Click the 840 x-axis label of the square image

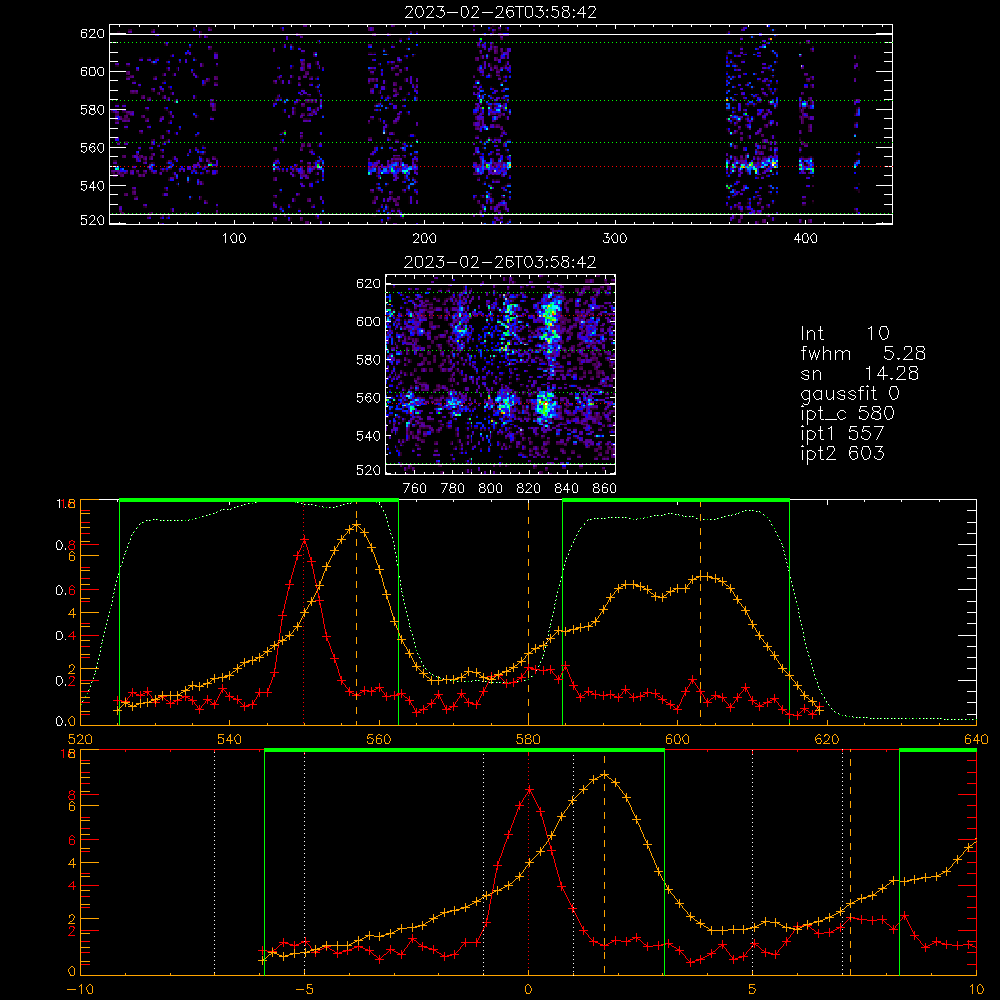point(566,489)
